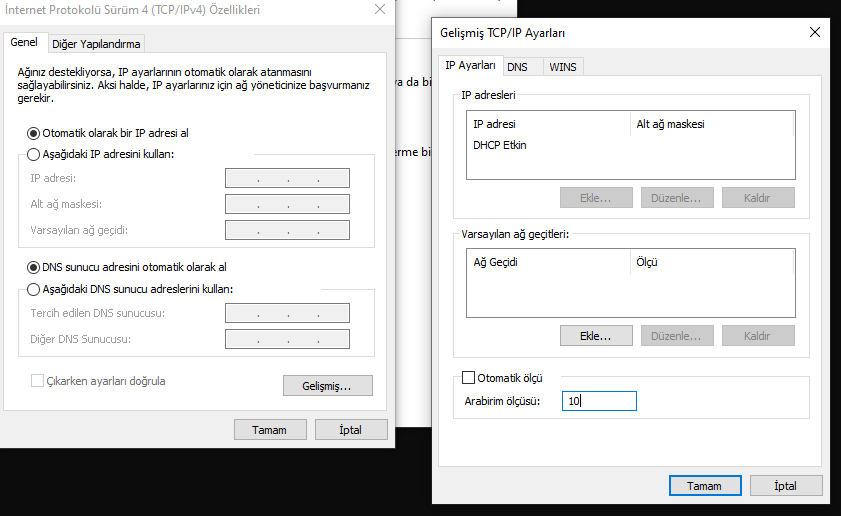Click the 'Tercih edilen DNS sunucusu' field
The width and height of the screenshot is (841, 516).
coord(287,313)
